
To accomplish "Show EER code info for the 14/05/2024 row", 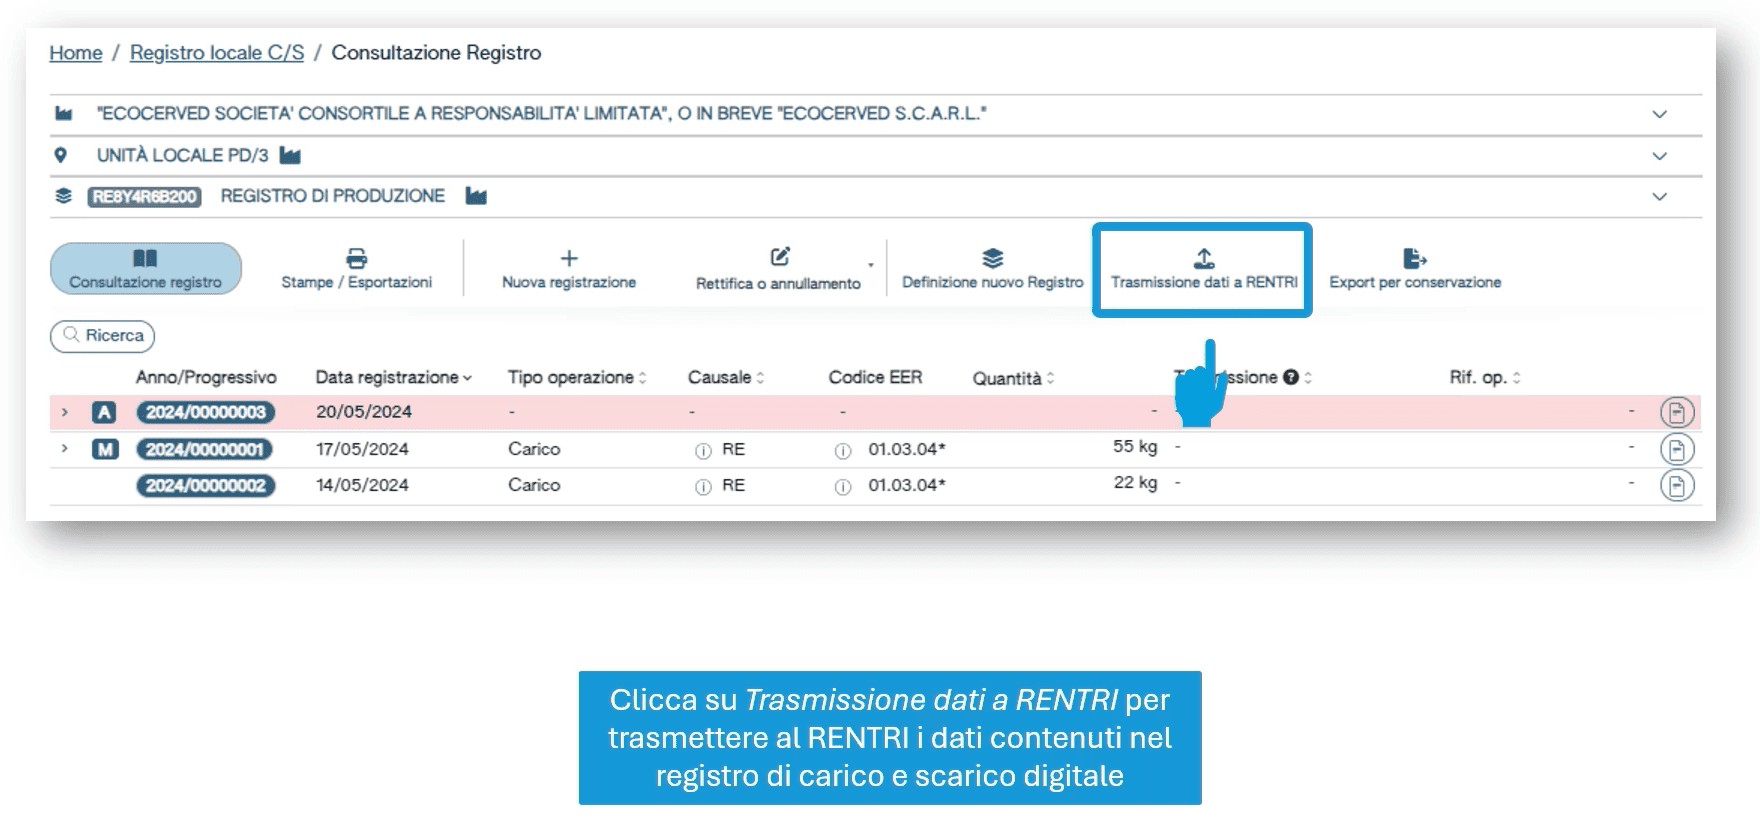I will point(843,487).
